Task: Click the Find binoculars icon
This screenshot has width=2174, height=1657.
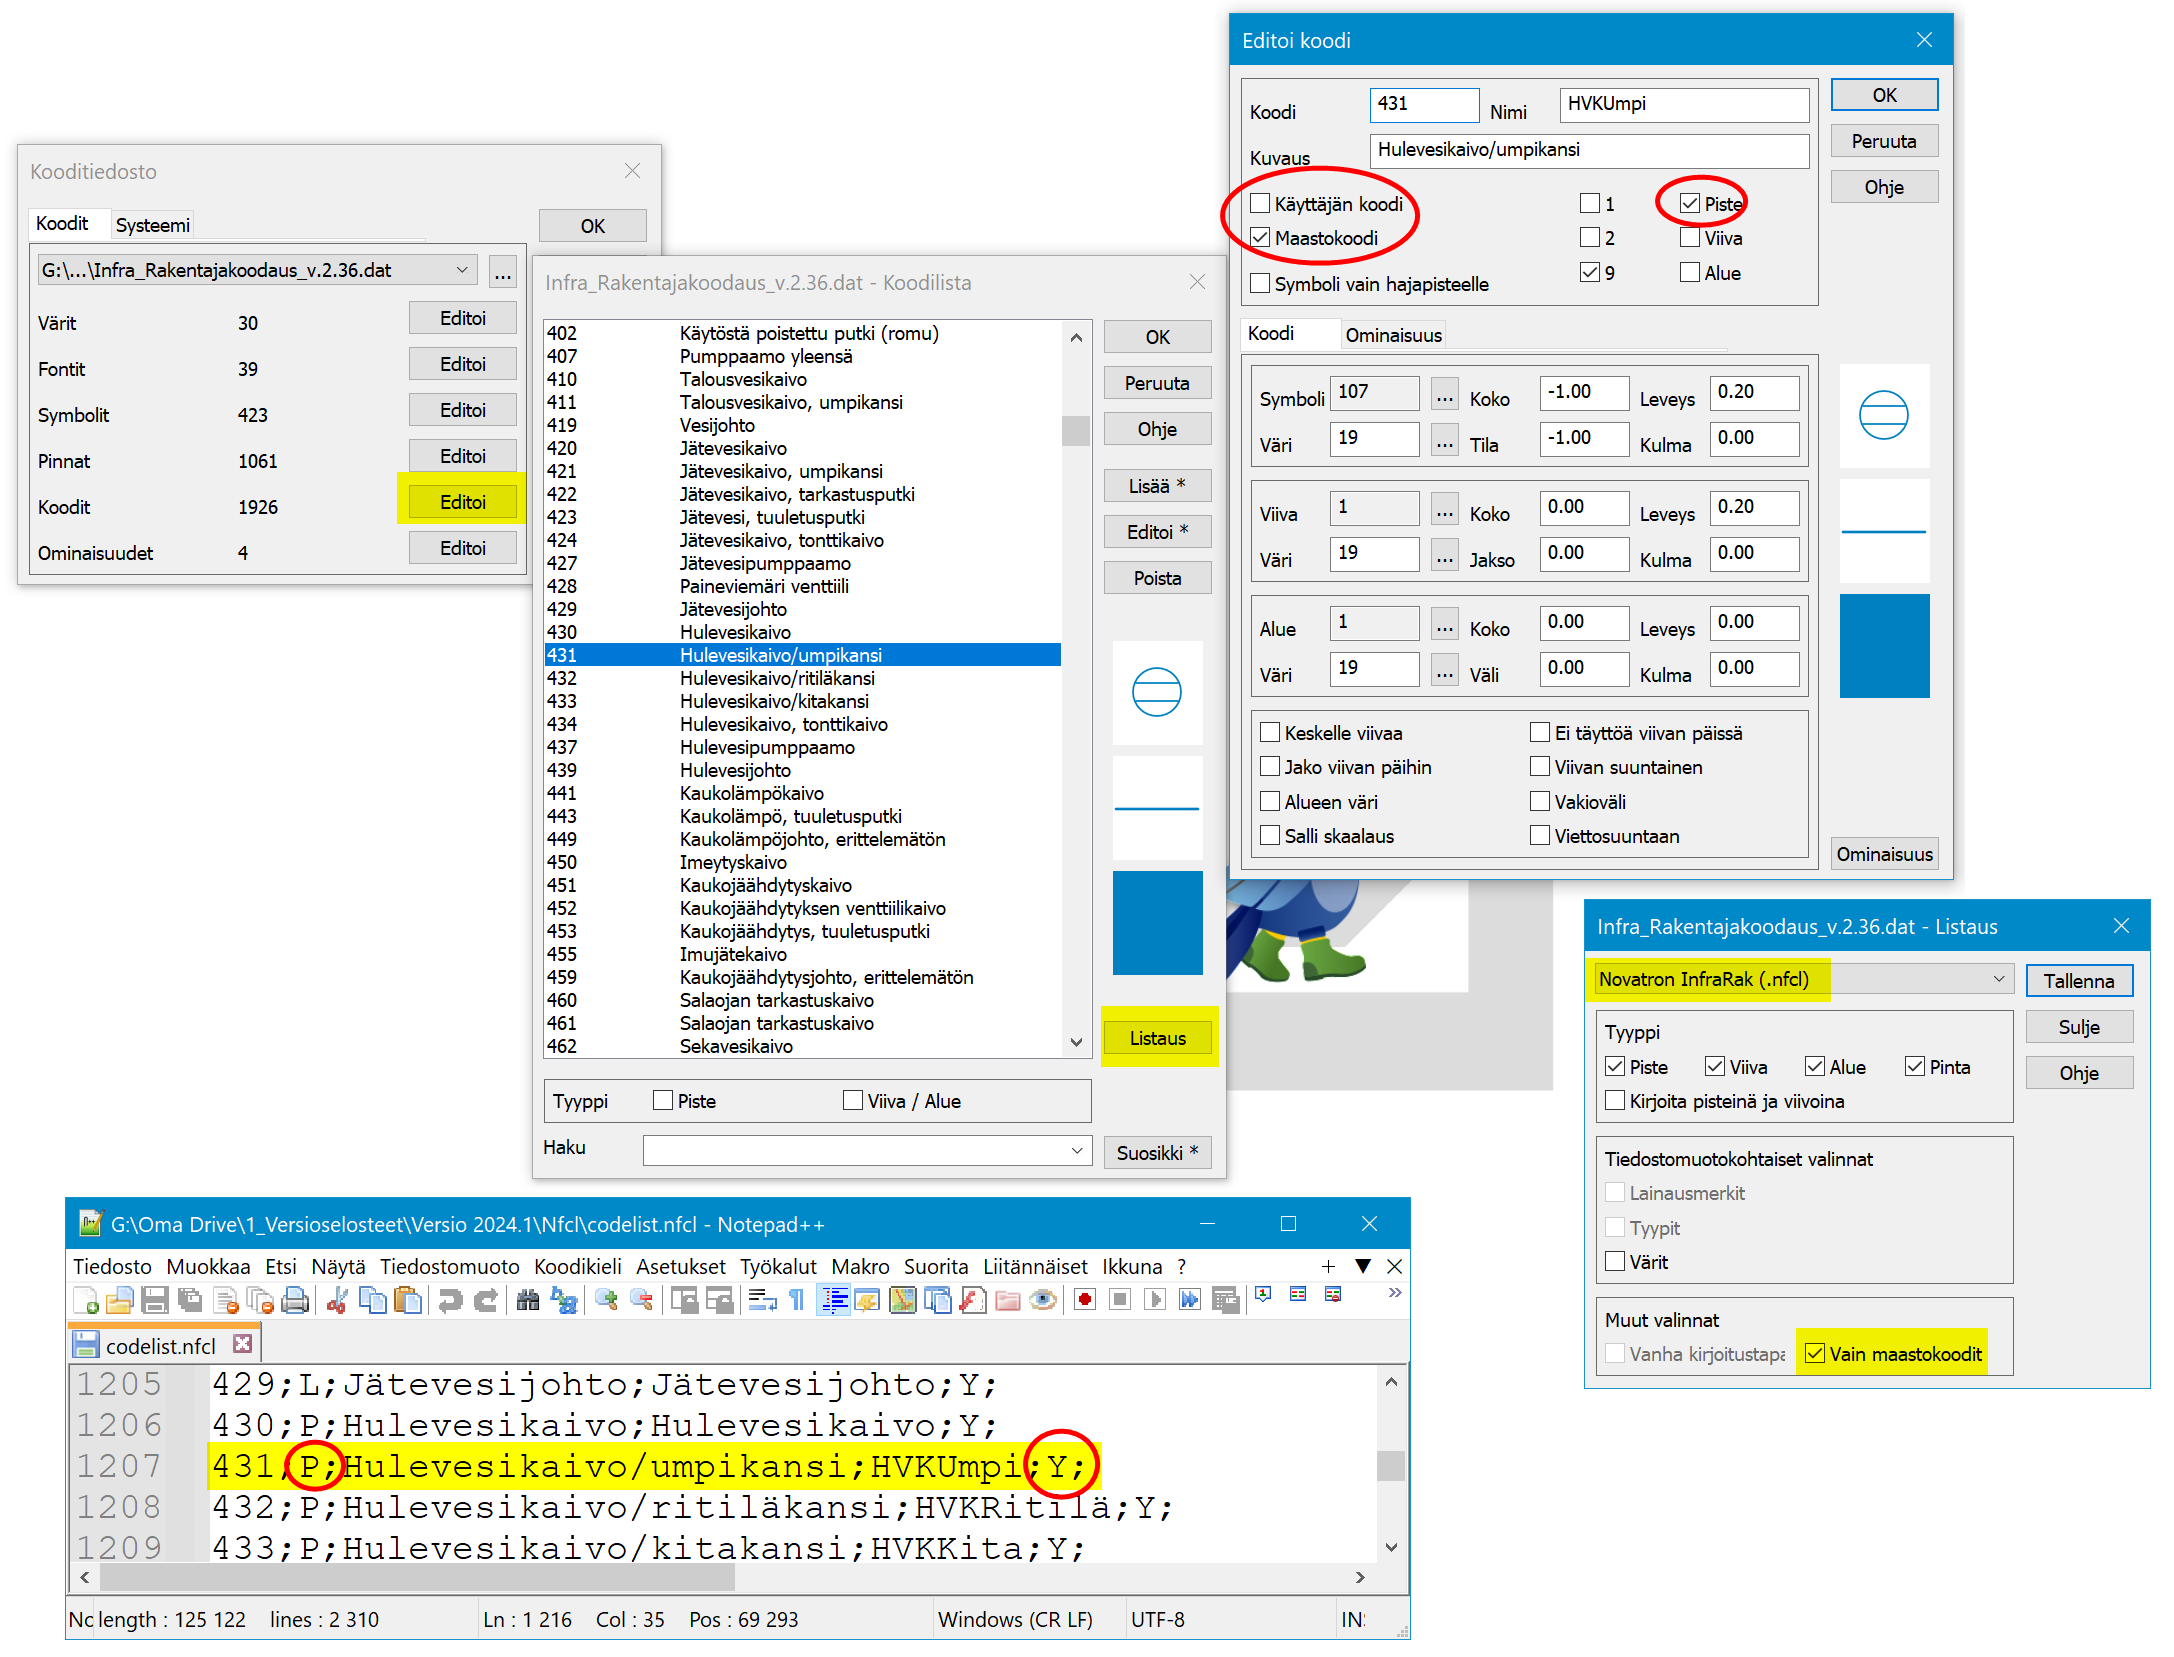Action: coord(528,1300)
